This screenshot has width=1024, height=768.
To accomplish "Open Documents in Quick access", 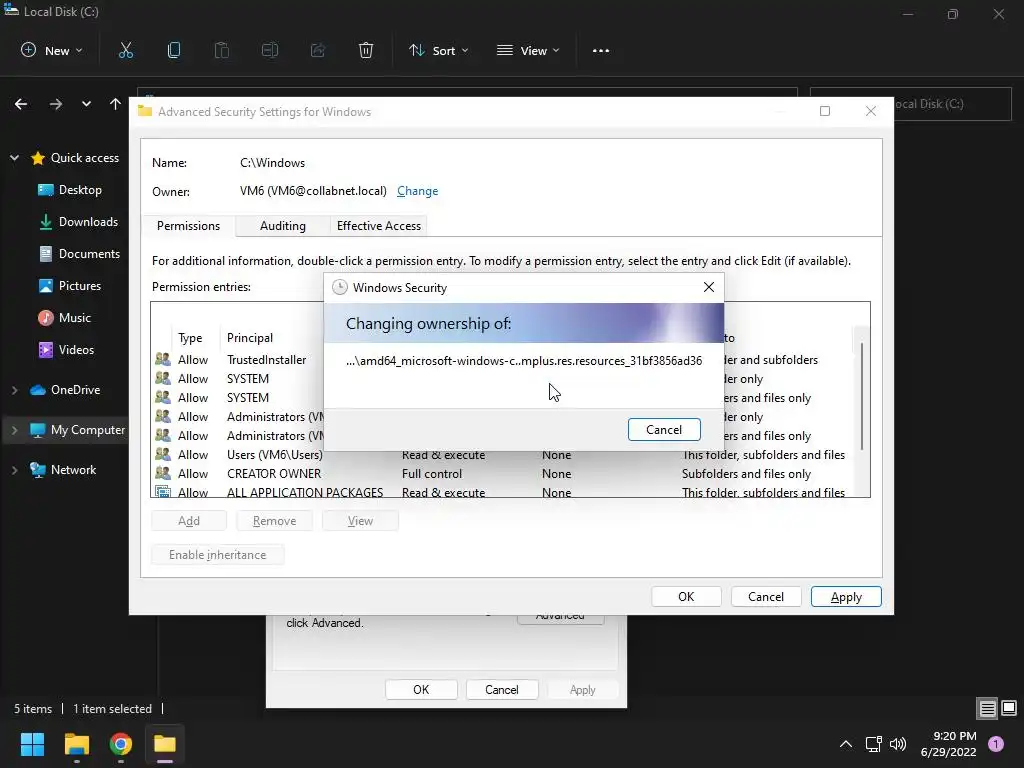I will tap(79, 254).
